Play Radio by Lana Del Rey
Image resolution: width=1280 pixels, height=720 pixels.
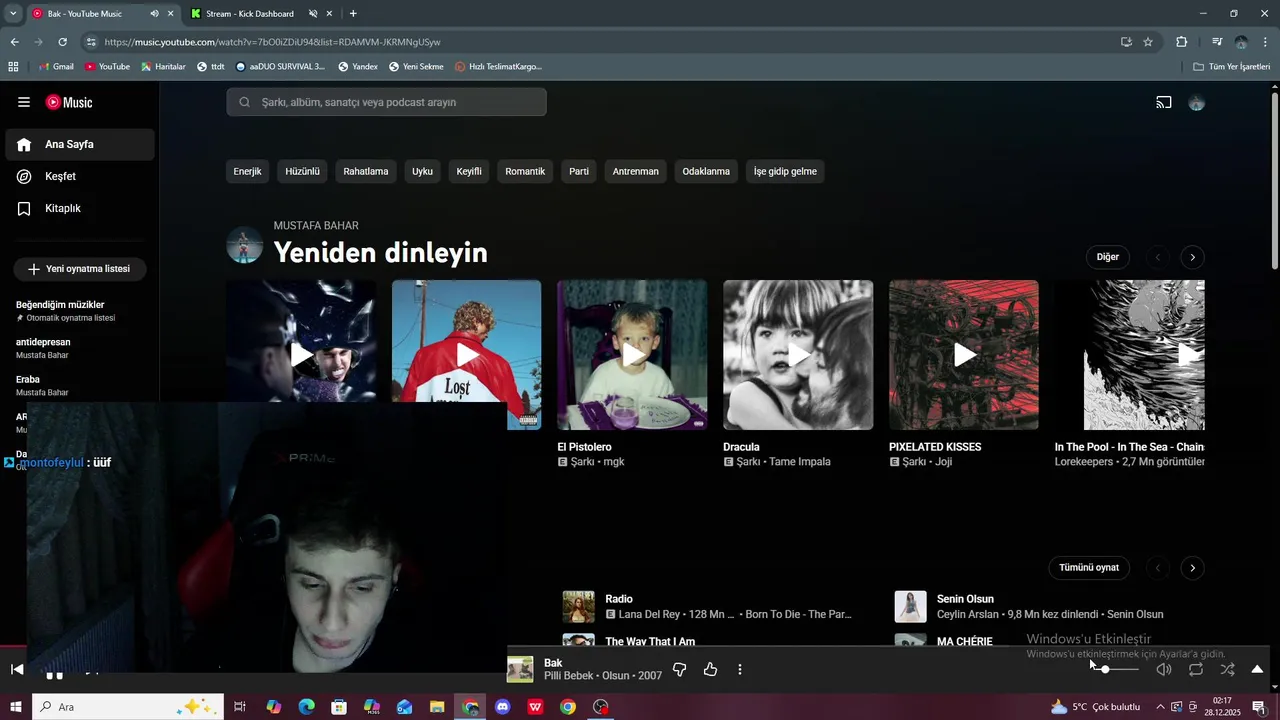(x=578, y=606)
